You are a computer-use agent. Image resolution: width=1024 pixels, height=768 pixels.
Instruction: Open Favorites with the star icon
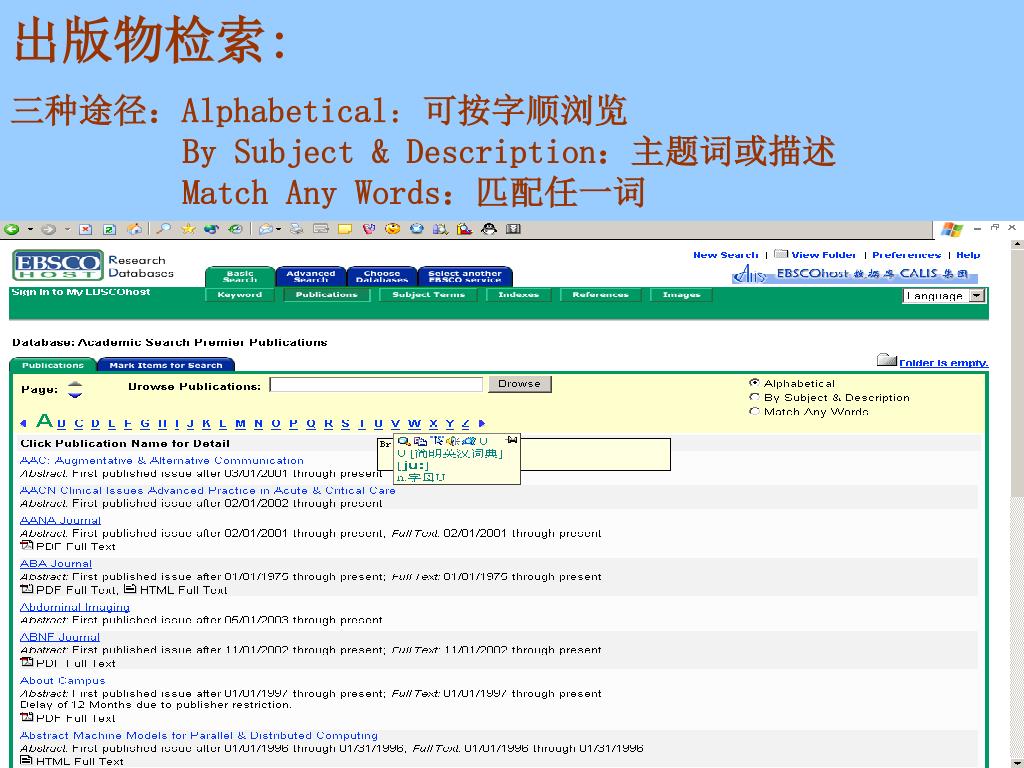(x=188, y=229)
